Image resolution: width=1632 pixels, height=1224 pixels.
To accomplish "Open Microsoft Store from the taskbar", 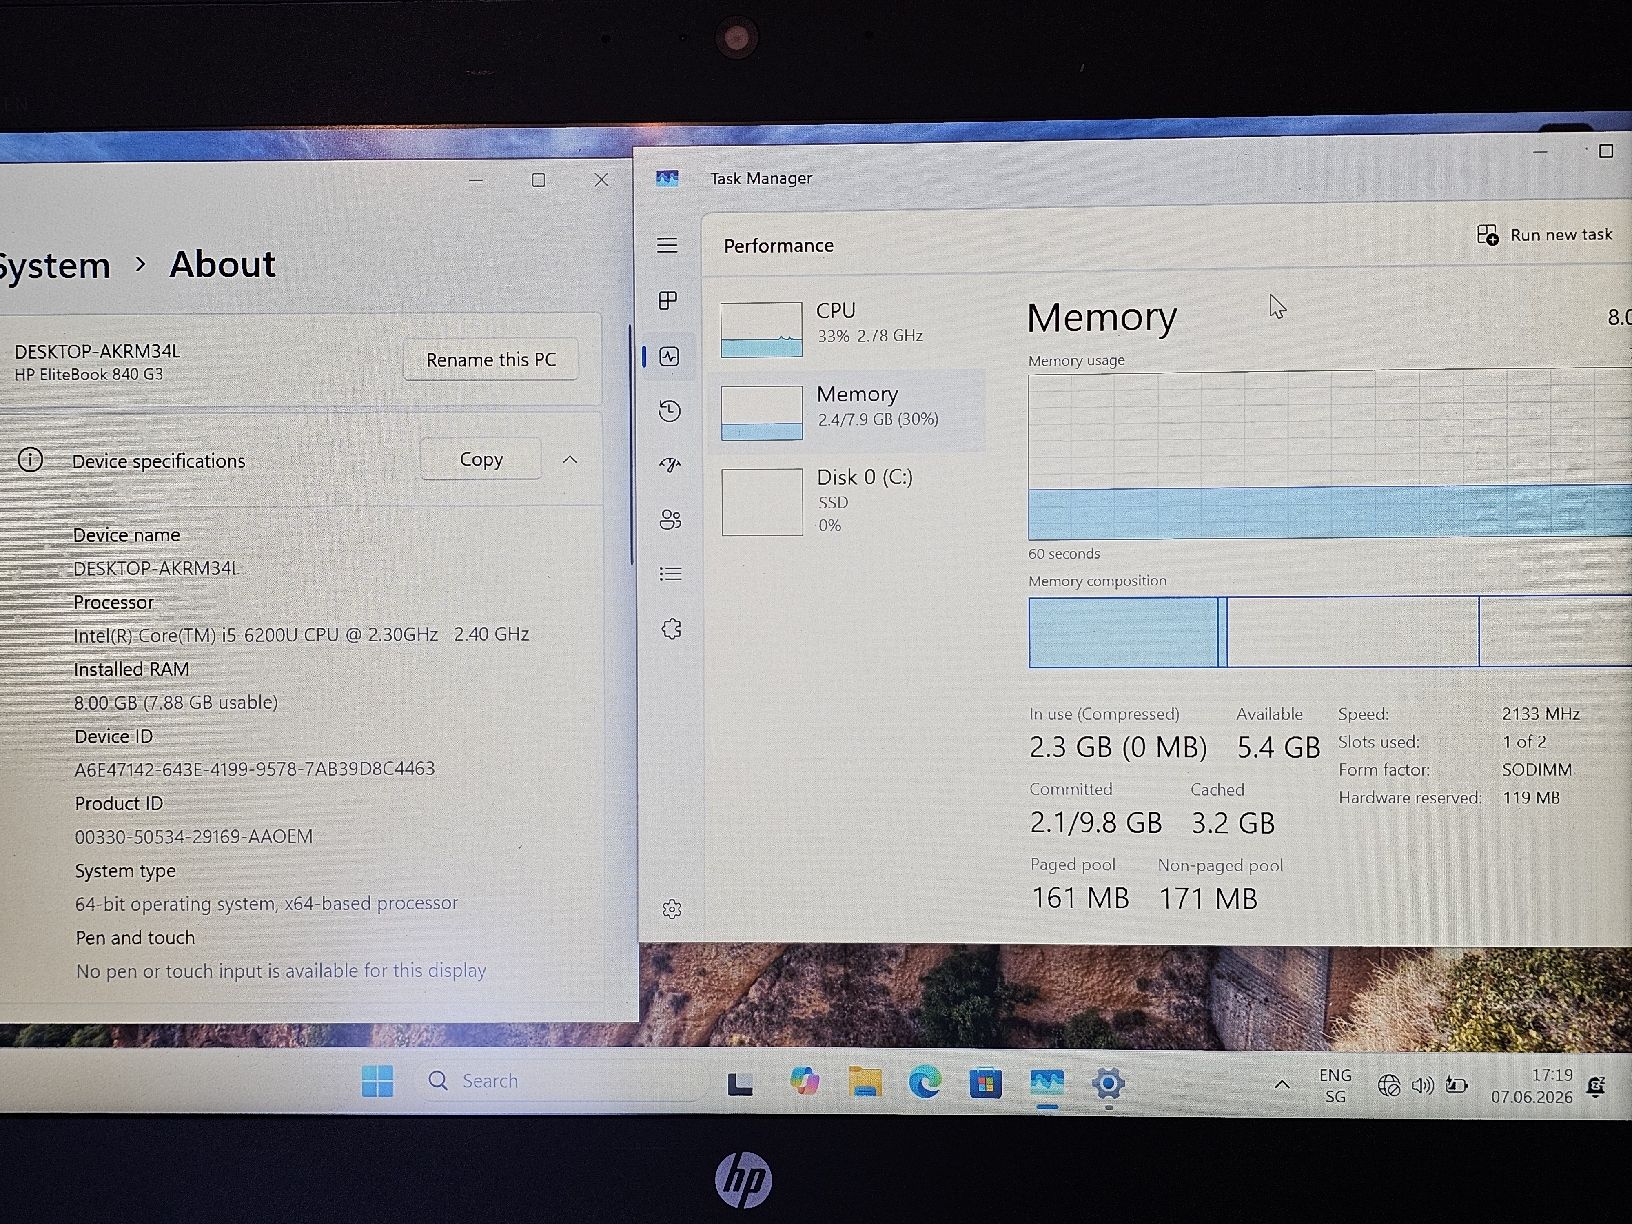I will pyautogui.click(x=986, y=1083).
